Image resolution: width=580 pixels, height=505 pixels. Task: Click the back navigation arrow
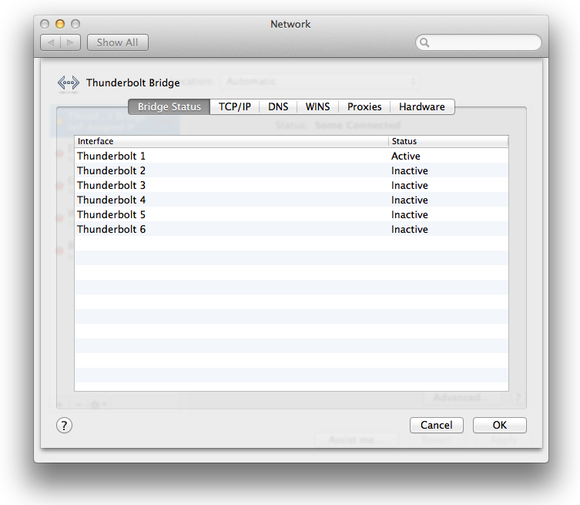click(51, 43)
